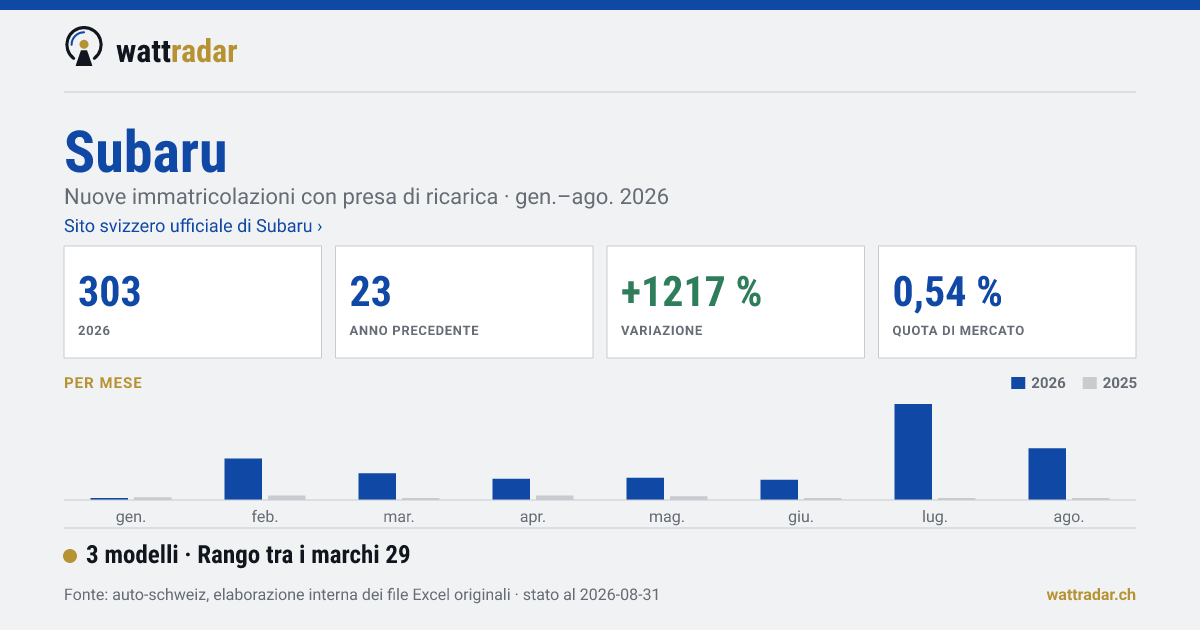Screen dimensions: 1200x630
Task: Open the official Swiss Subaru site link
Action: coord(193,226)
